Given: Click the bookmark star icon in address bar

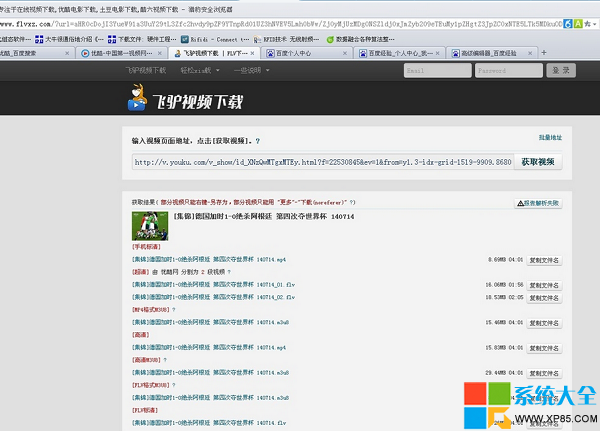Looking at the screenshot, I should click(x=587, y=24).
